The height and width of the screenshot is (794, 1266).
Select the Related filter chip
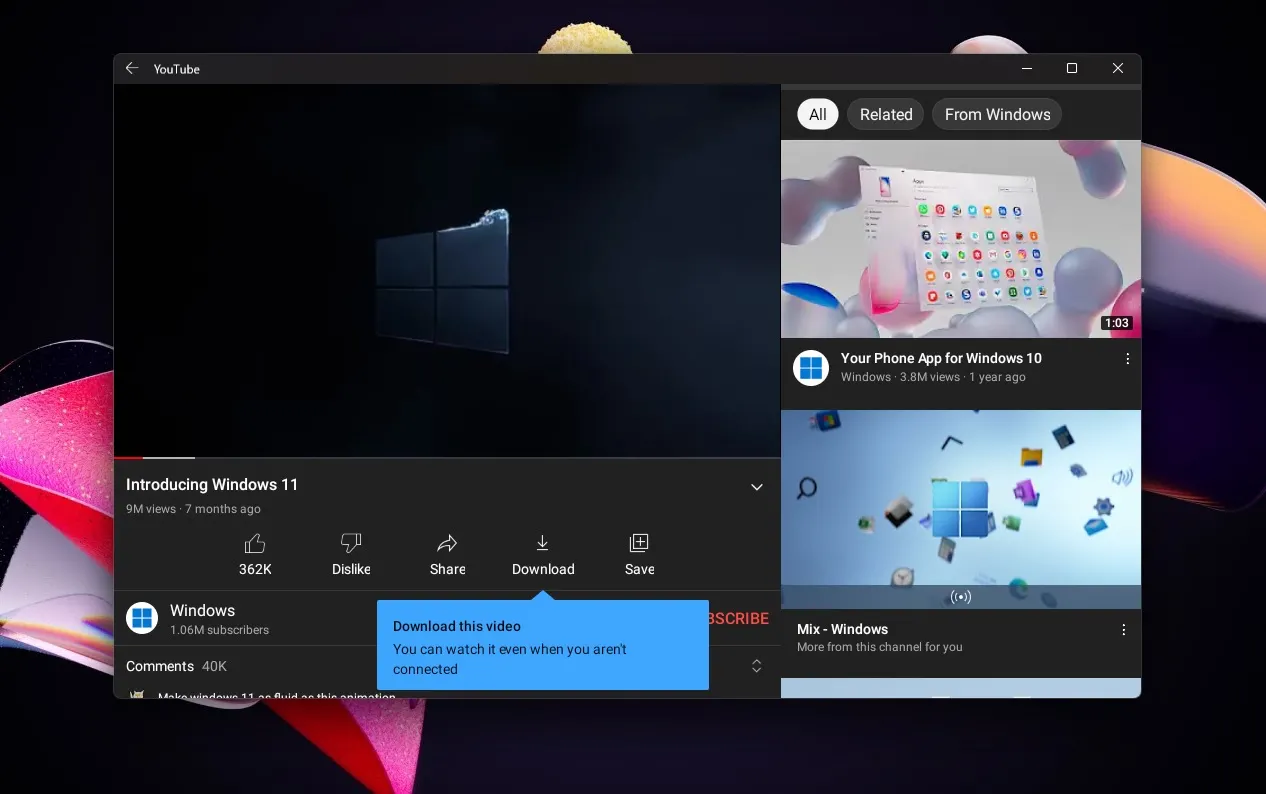pyautogui.click(x=885, y=115)
